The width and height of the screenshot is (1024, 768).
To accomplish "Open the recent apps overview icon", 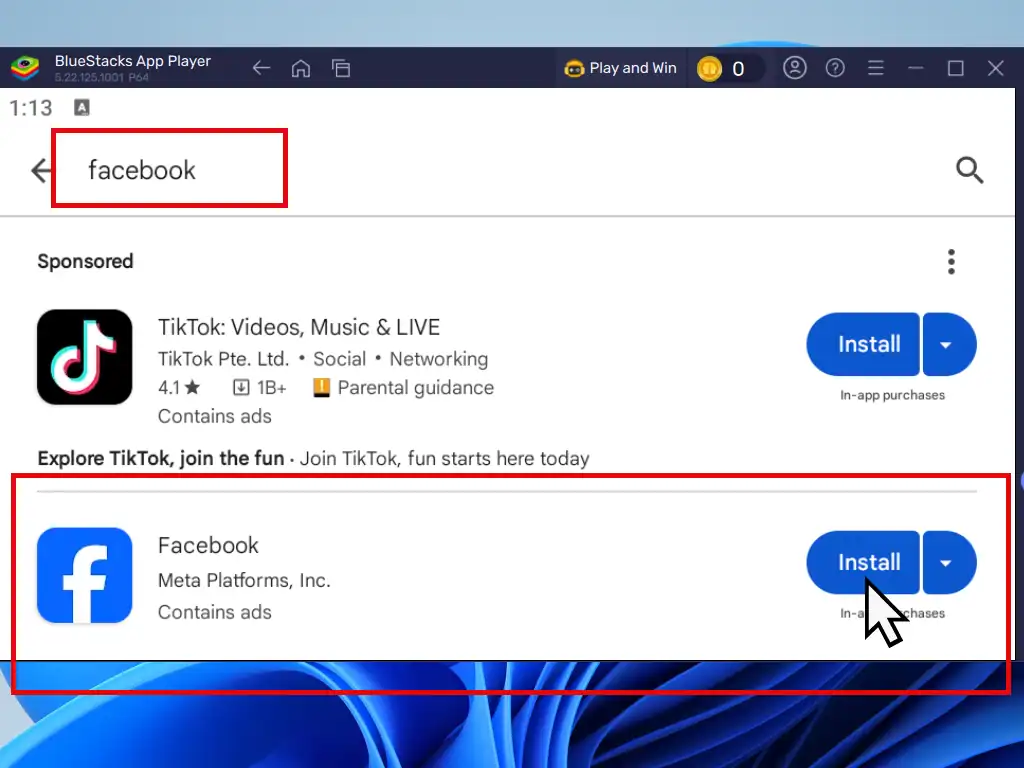I will [x=341, y=68].
